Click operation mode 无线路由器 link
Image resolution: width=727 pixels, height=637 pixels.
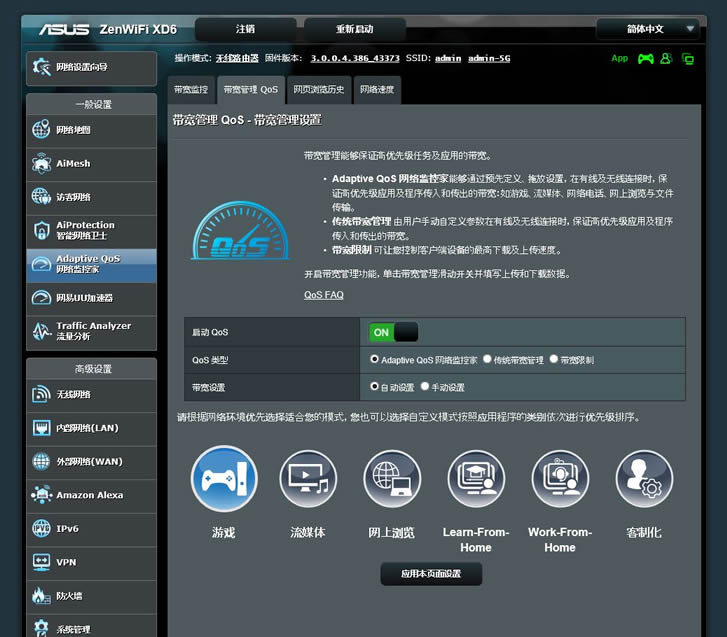(x=237, y=58)
